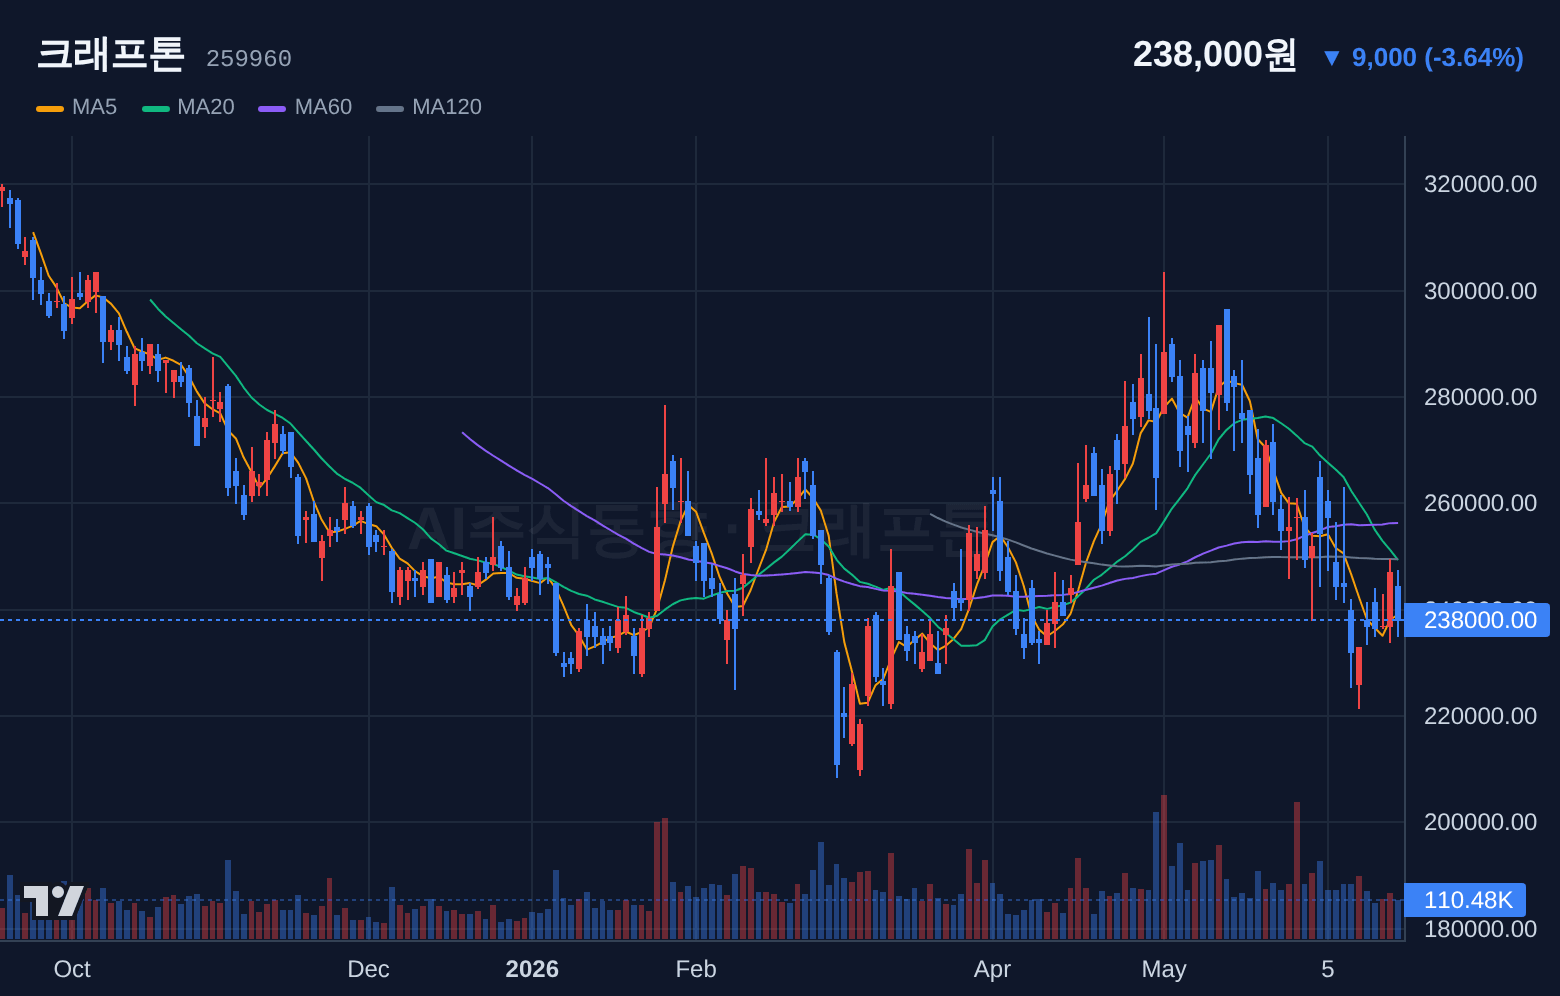
Task: Select the MA20 legend label text
Action: click(206, 107)
